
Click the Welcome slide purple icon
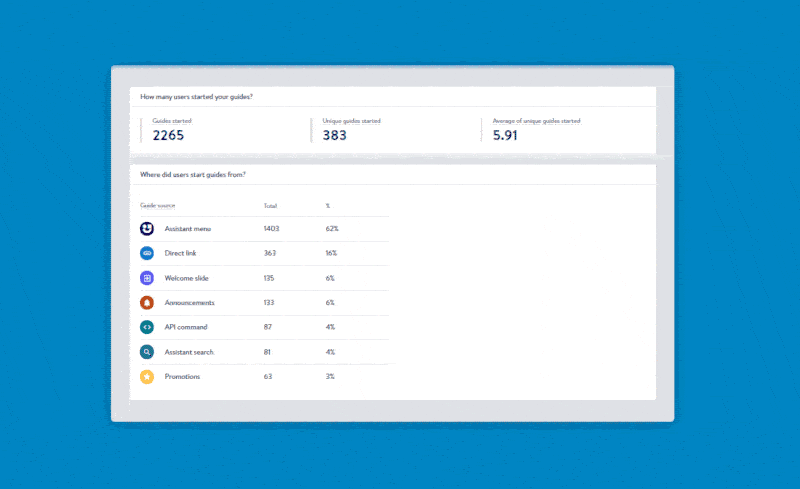[x=147, y=278]
